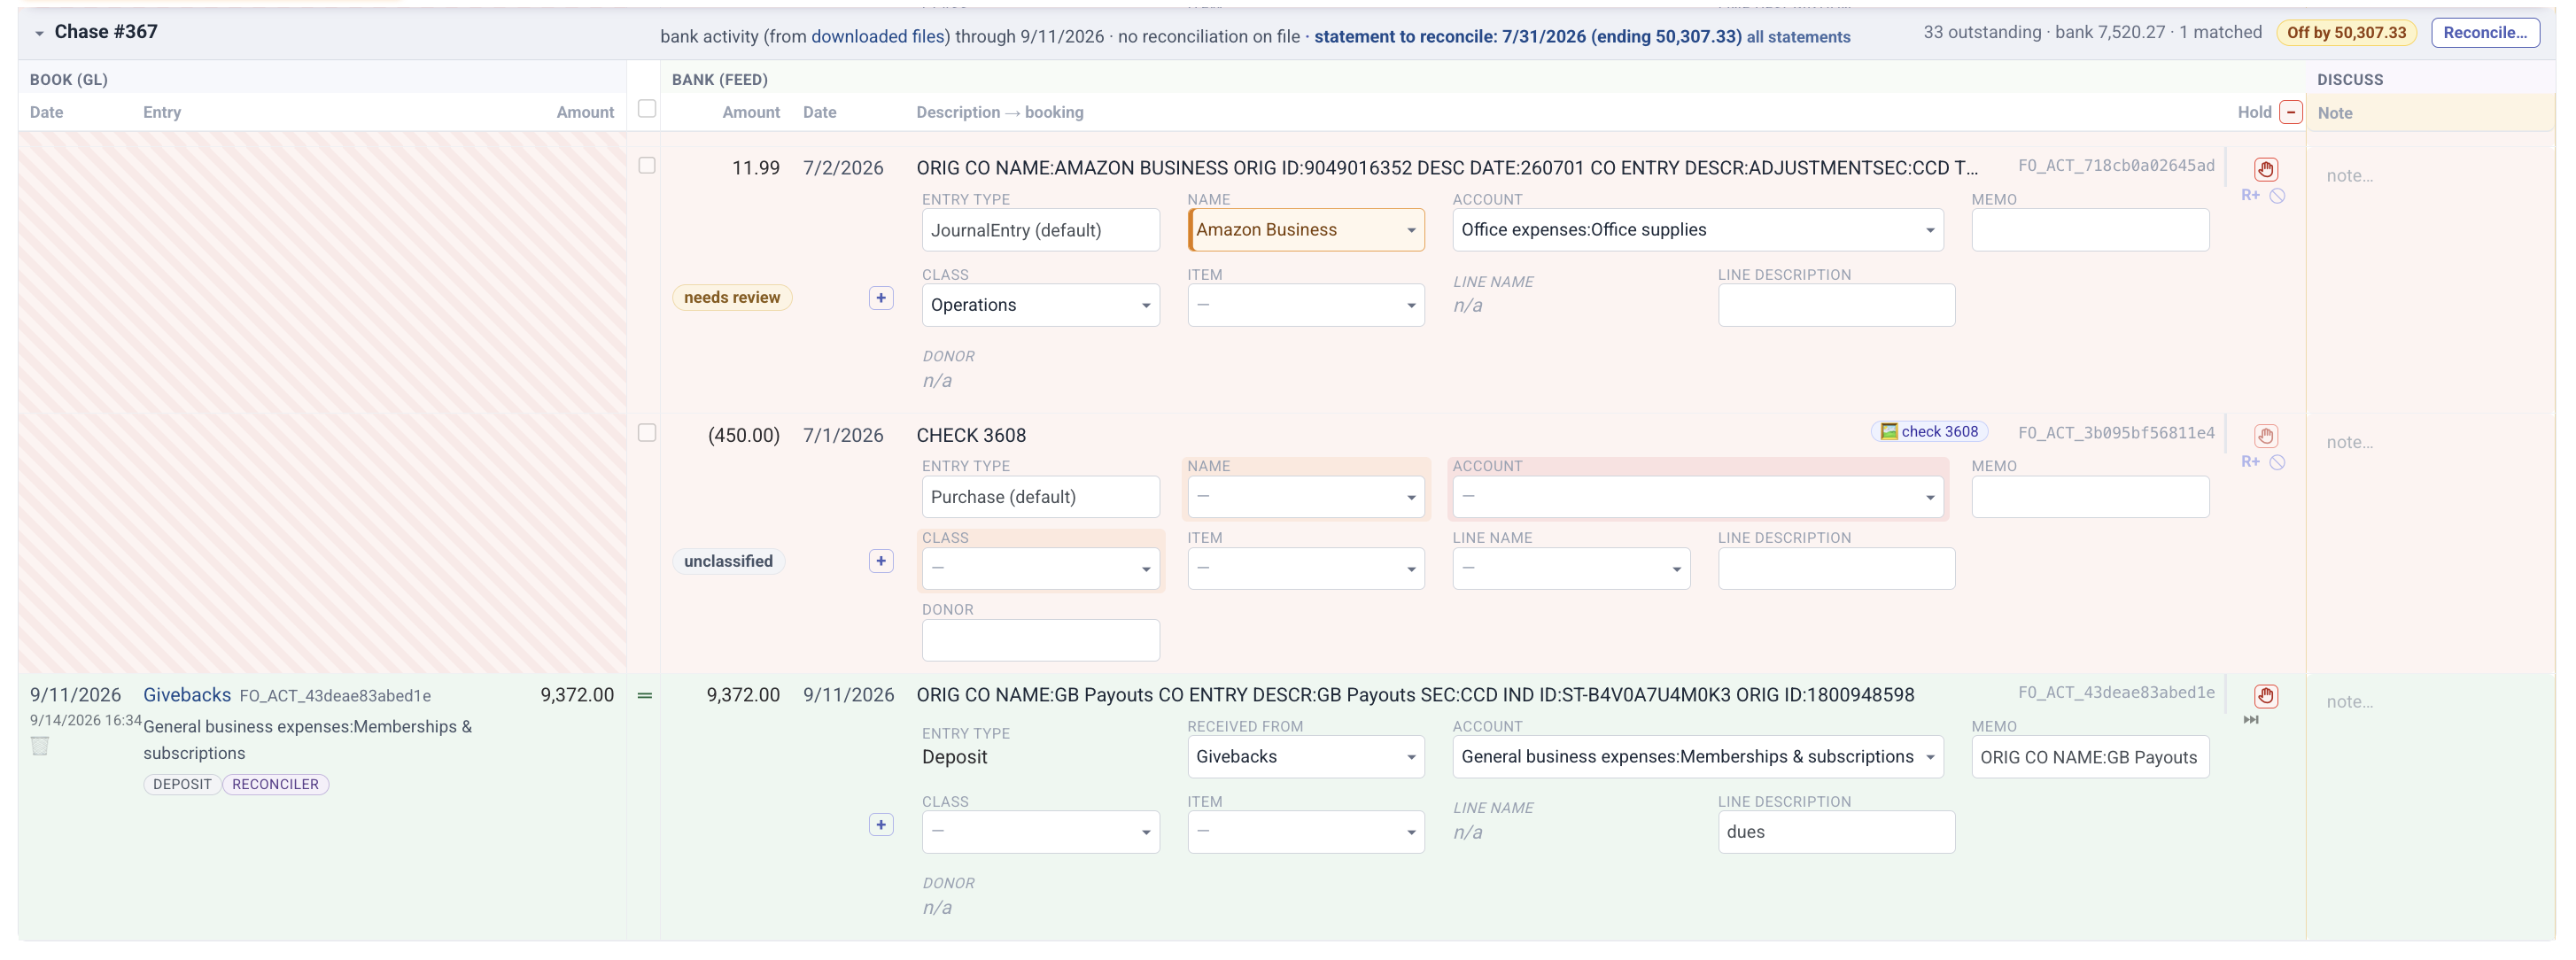Open the all statements link
This screenshot has height=960, width=2576.
[x=1798, y=37]
